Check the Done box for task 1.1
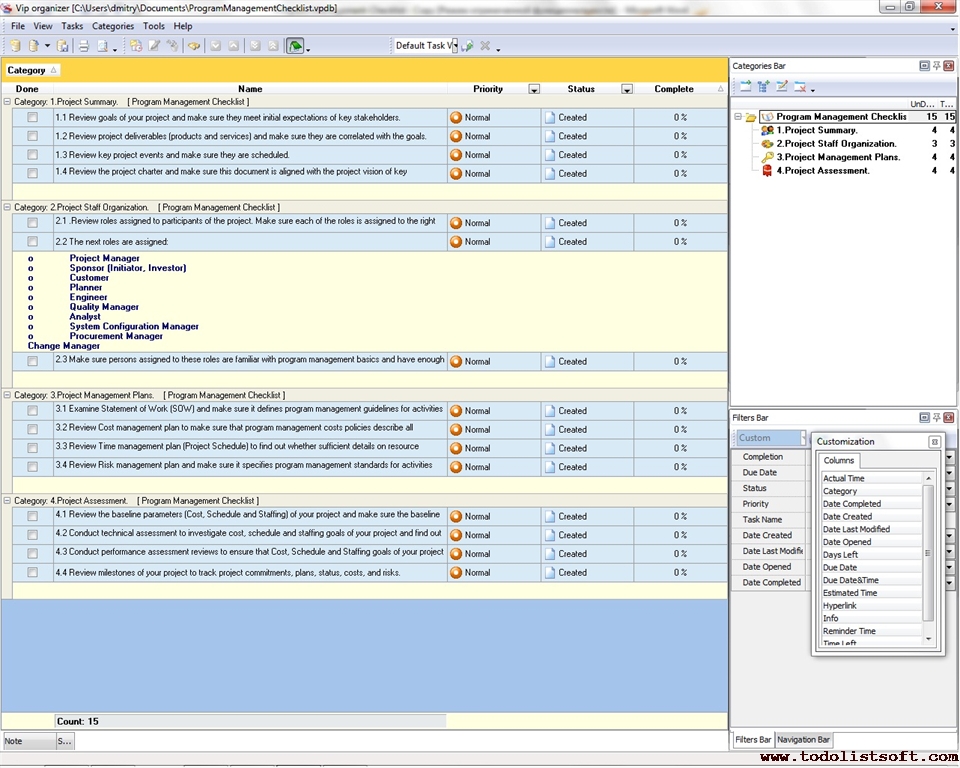Viewport: 960px width, 768px height. click(32, 117)
